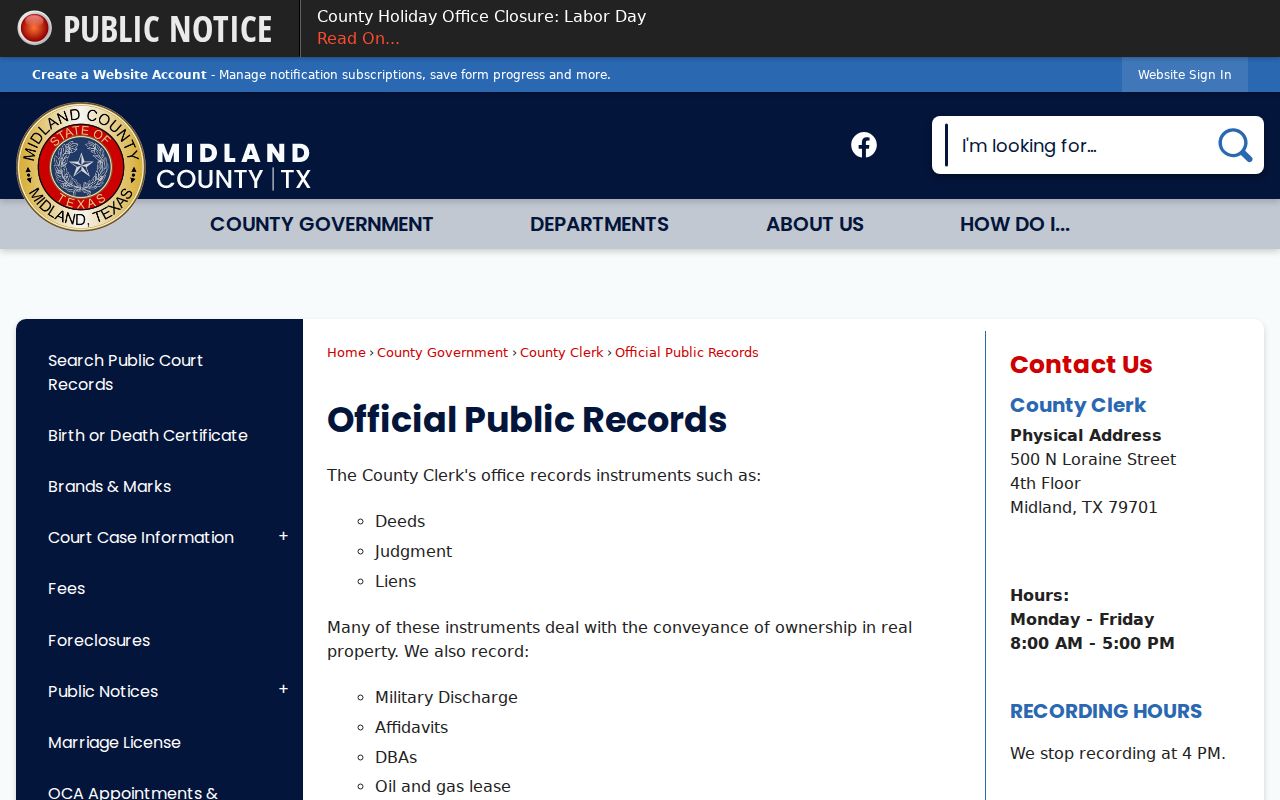Open the County Government menu

tap(321, 224)
